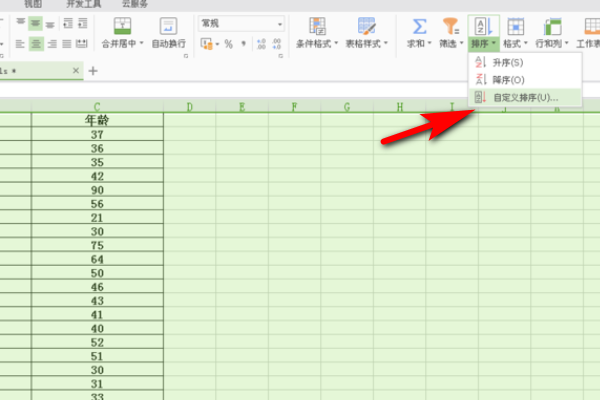Select the cell containing 64

(x=97, y=259)
